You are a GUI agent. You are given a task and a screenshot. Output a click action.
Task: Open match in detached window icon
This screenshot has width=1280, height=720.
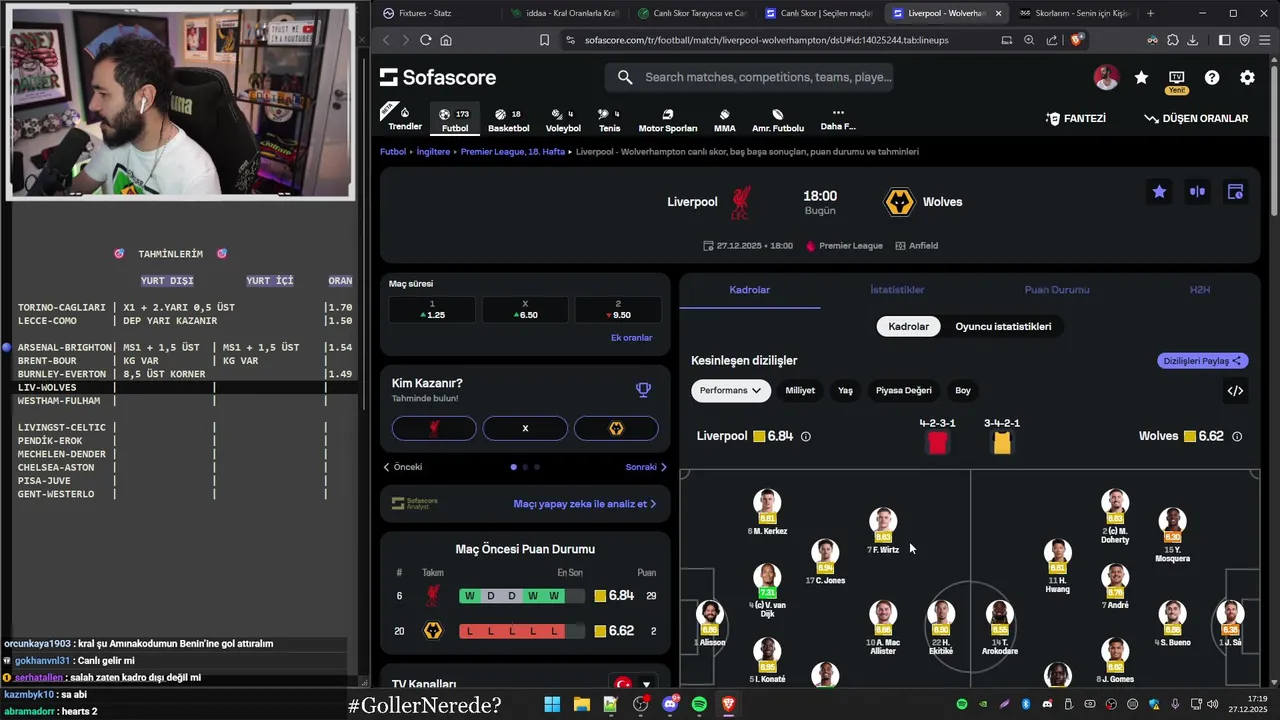pyautogui.click(x=1235, y=191)
